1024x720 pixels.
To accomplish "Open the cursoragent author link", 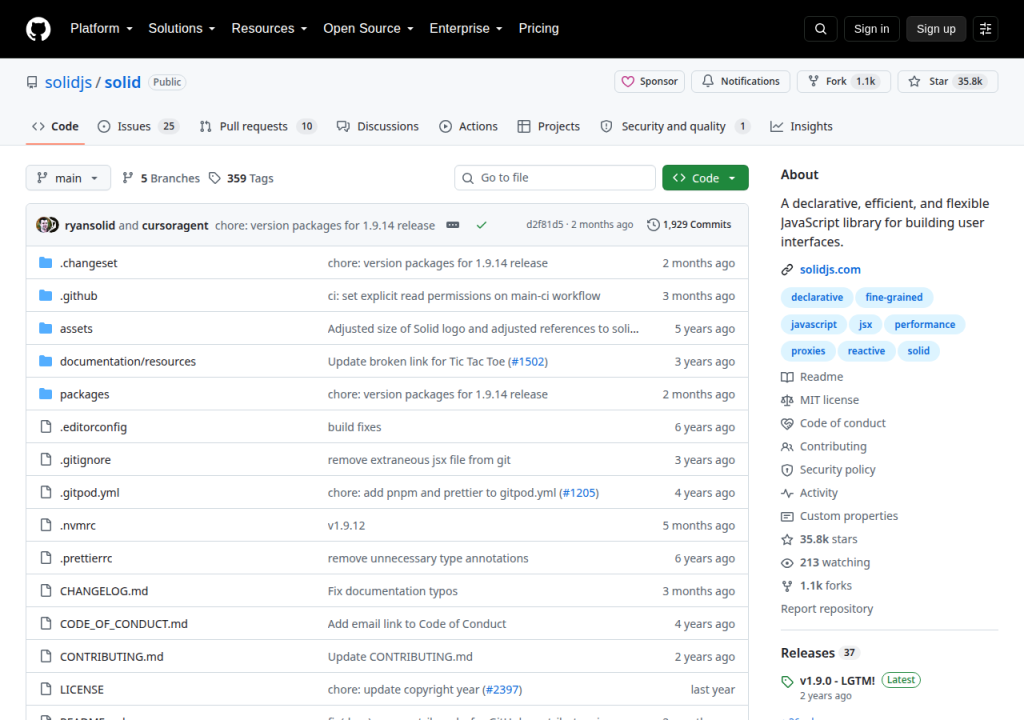I will [175, 225].
